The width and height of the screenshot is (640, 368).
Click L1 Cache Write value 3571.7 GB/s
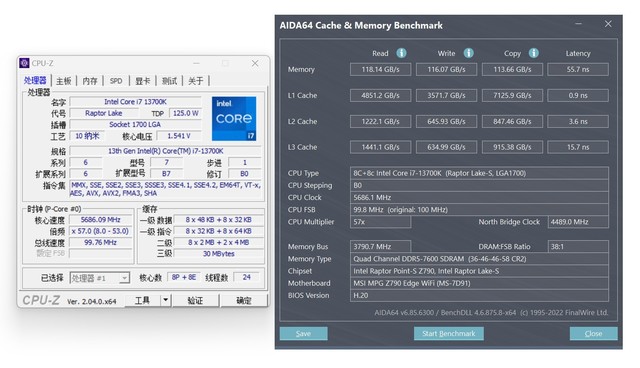(x=446, y=95)
